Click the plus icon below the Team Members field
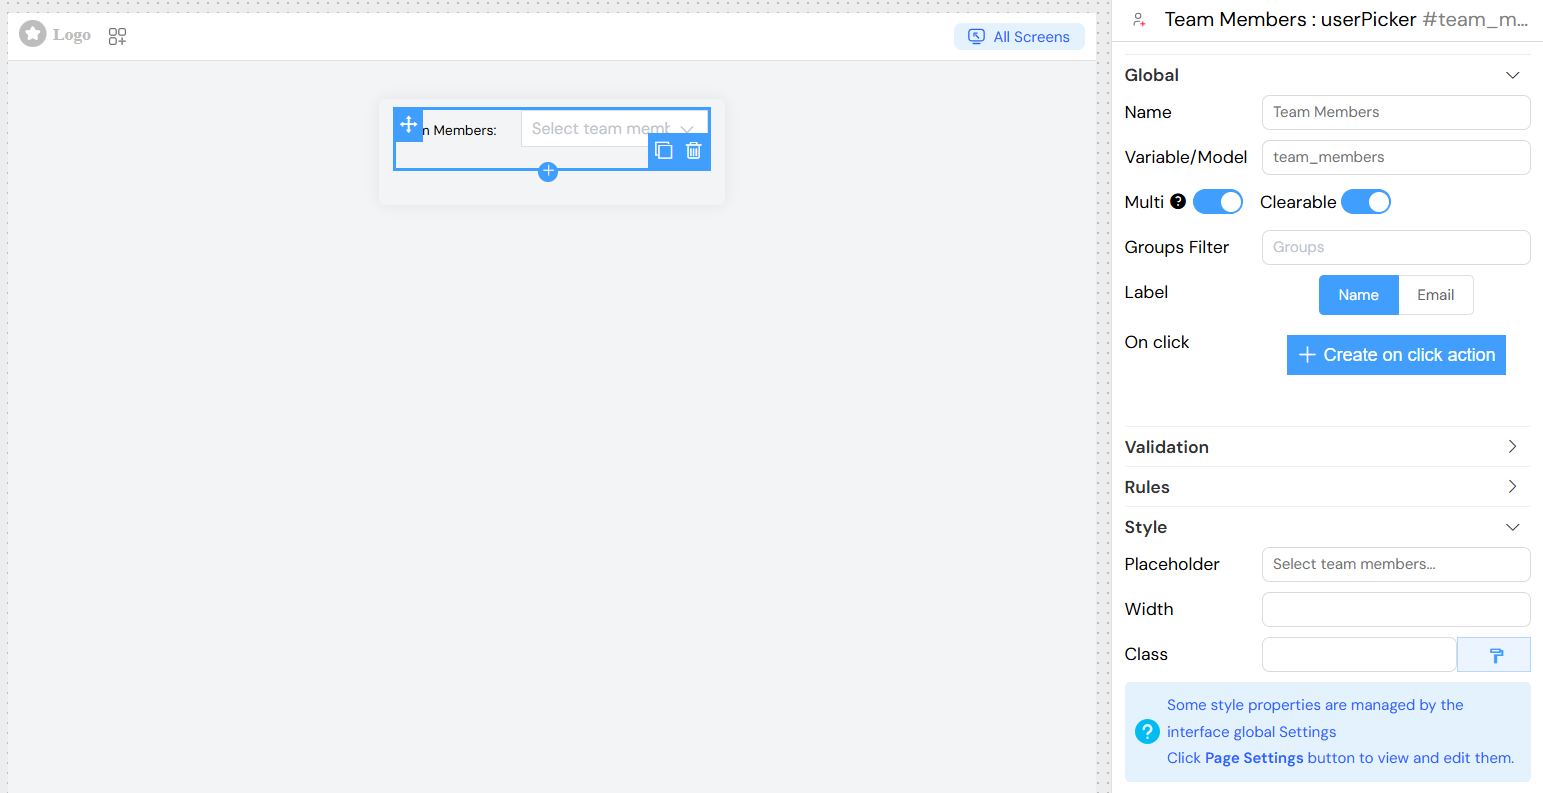Screen dimensions: 1543x793 click(x=547, y=171)
